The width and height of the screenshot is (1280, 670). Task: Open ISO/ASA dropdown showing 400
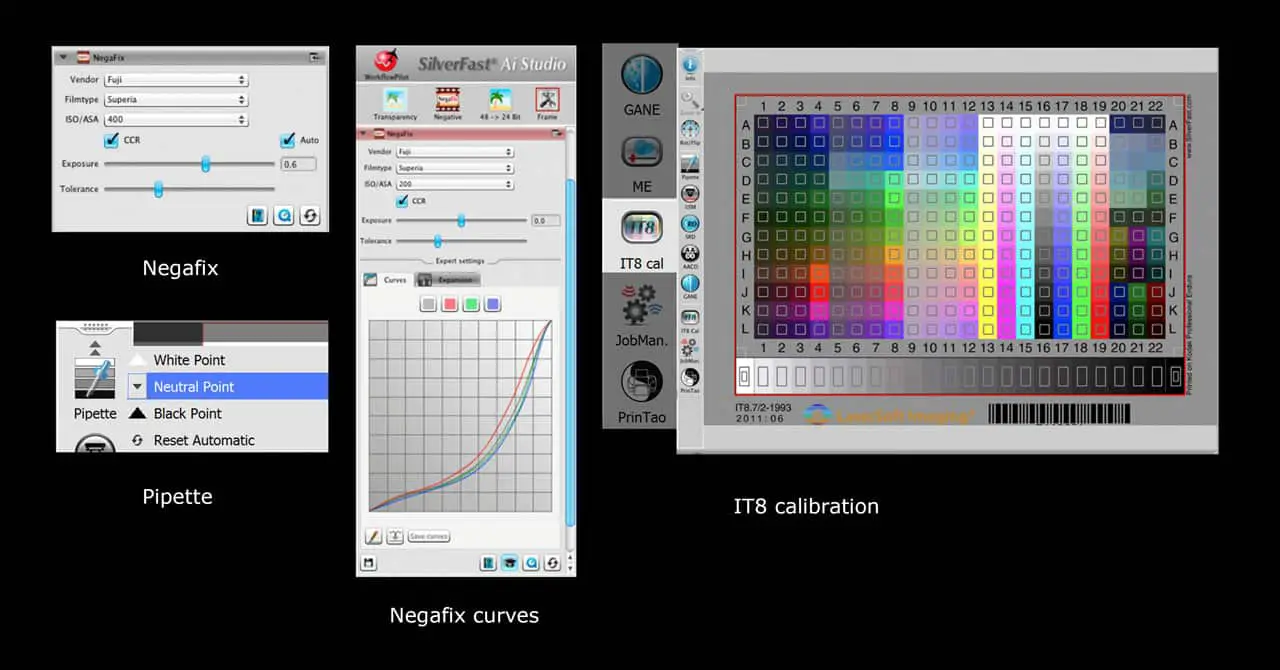pyautogui.click(x=176, y=120)
